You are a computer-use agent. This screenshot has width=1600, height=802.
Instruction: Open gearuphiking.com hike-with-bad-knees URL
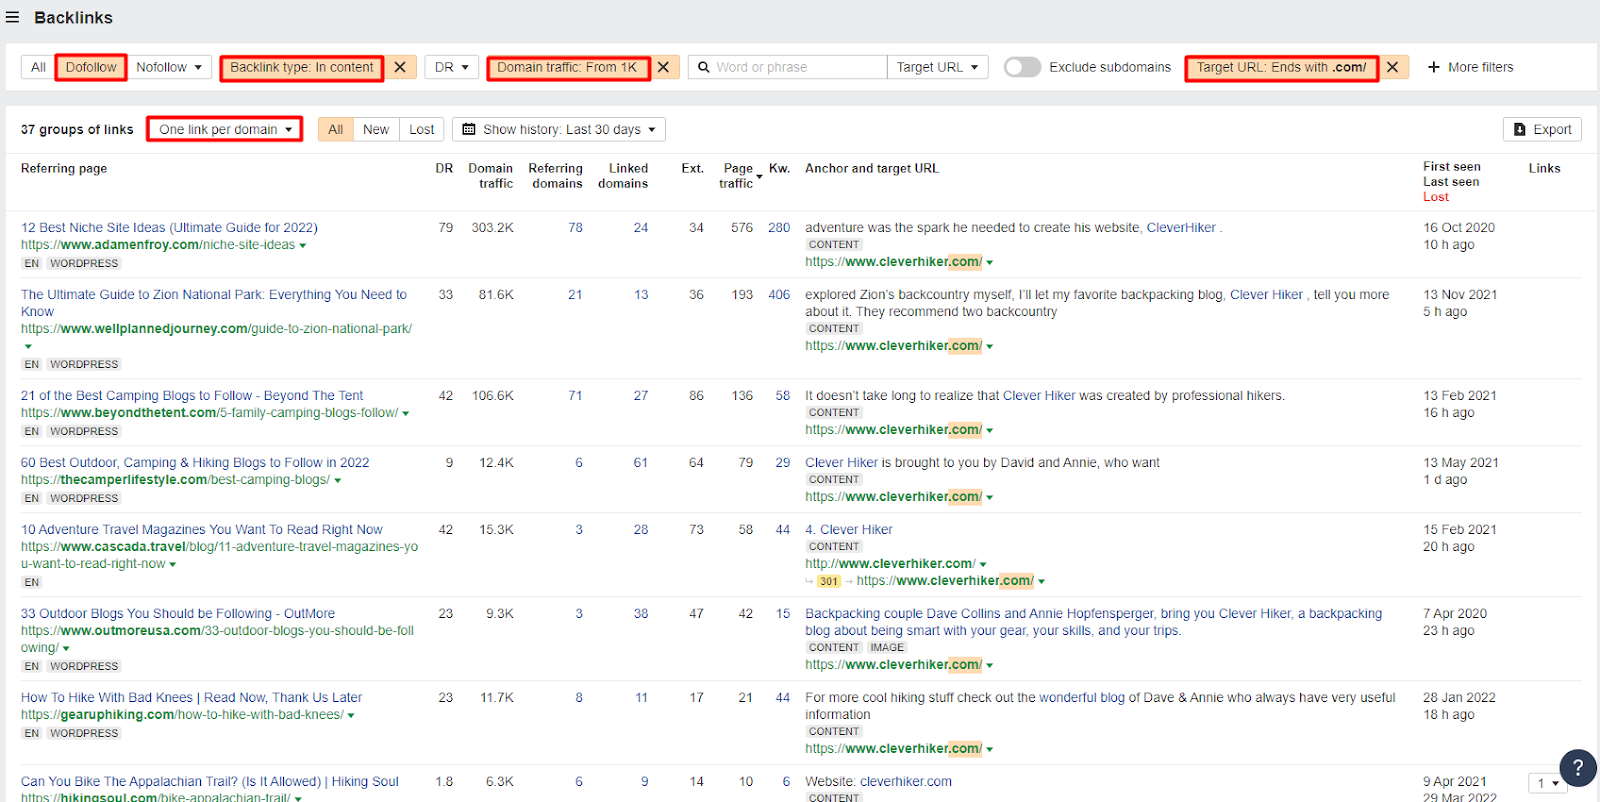click(x=182, y=714)
